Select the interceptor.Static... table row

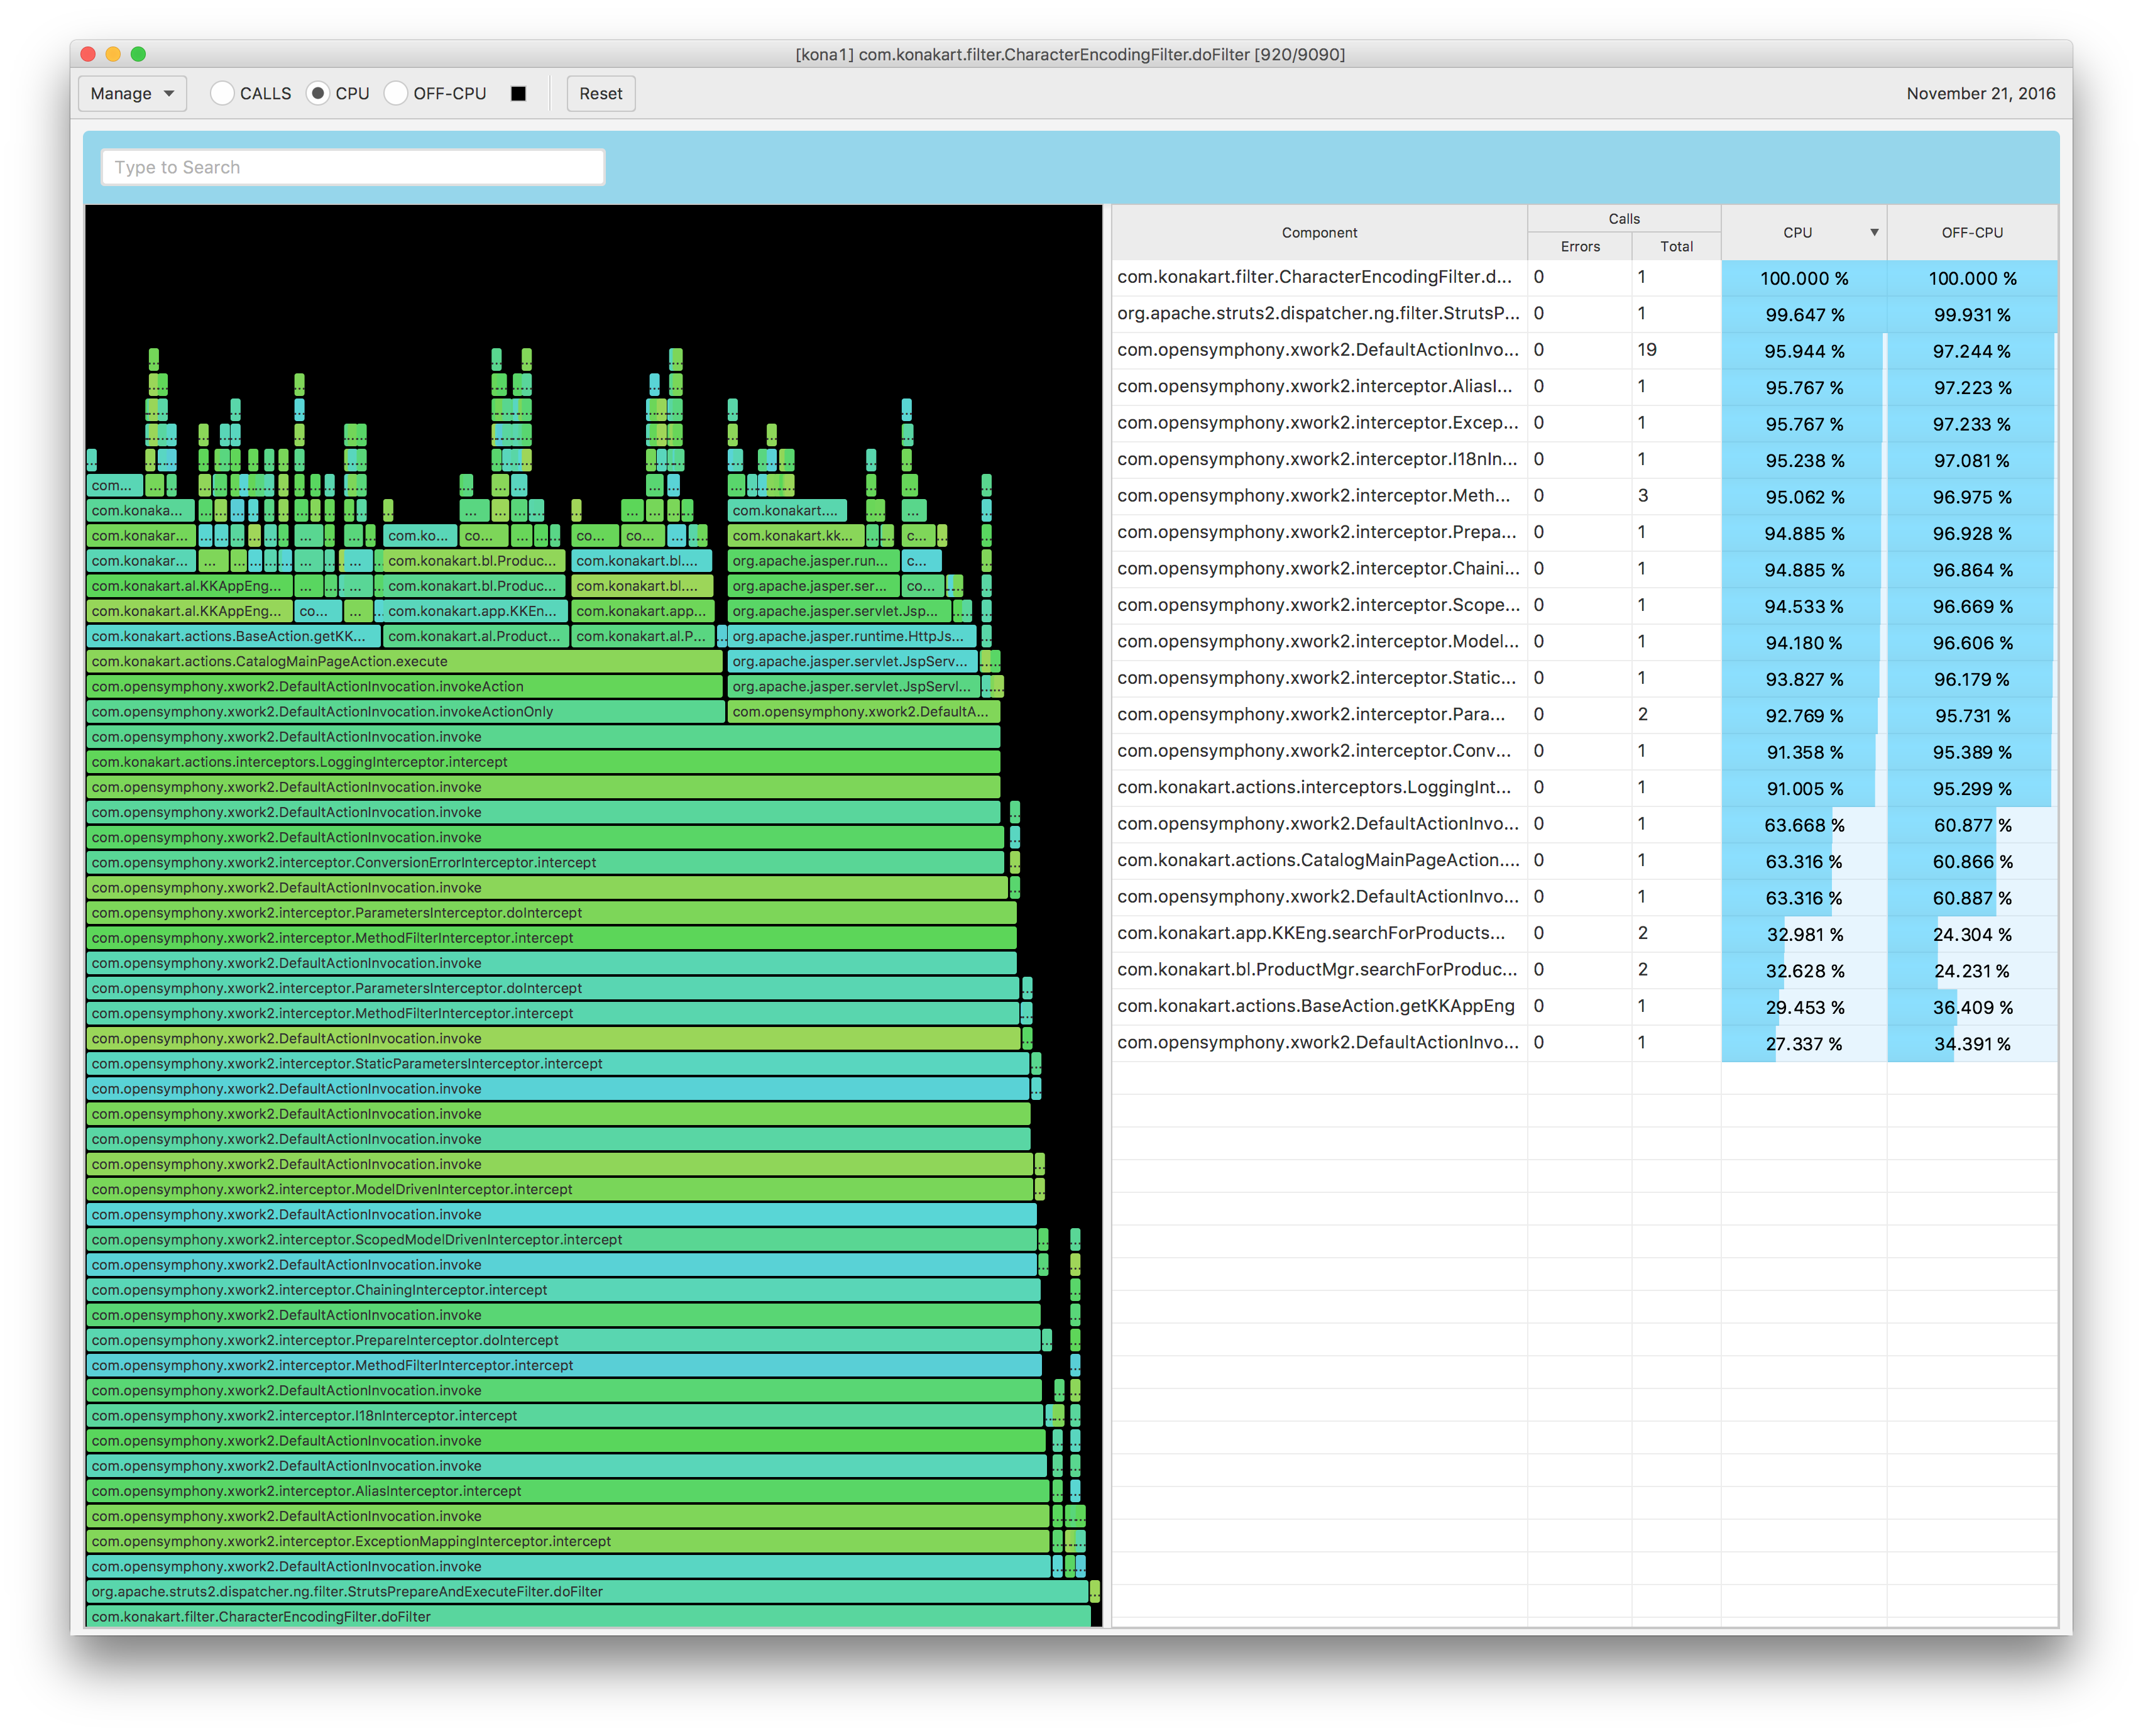(1584, 679)
